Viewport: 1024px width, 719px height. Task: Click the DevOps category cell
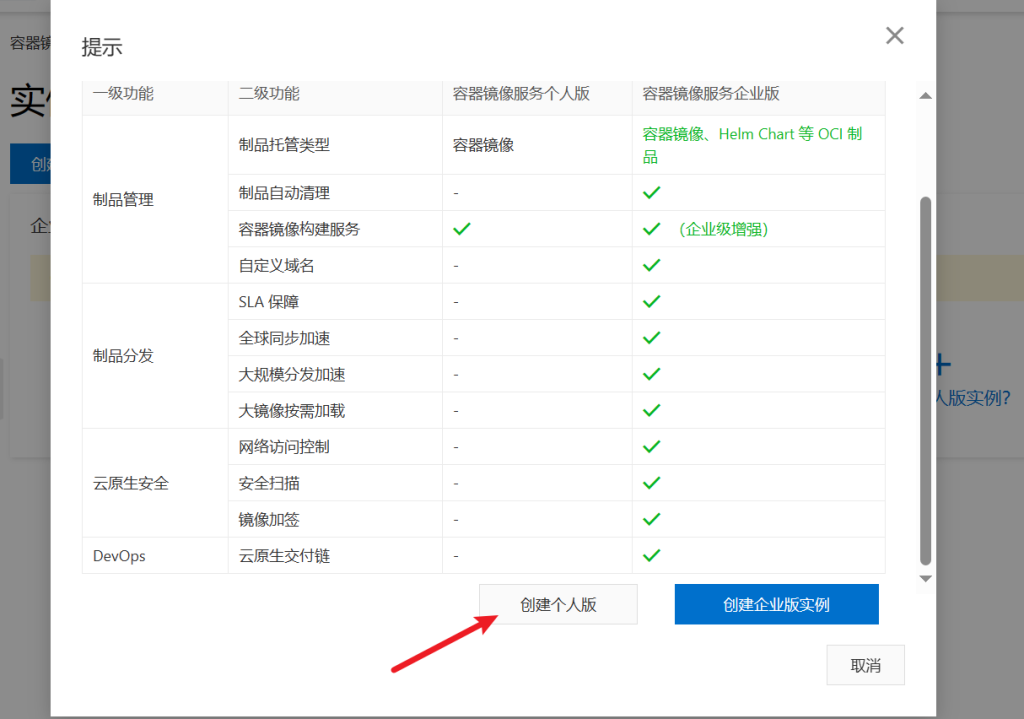119,555
